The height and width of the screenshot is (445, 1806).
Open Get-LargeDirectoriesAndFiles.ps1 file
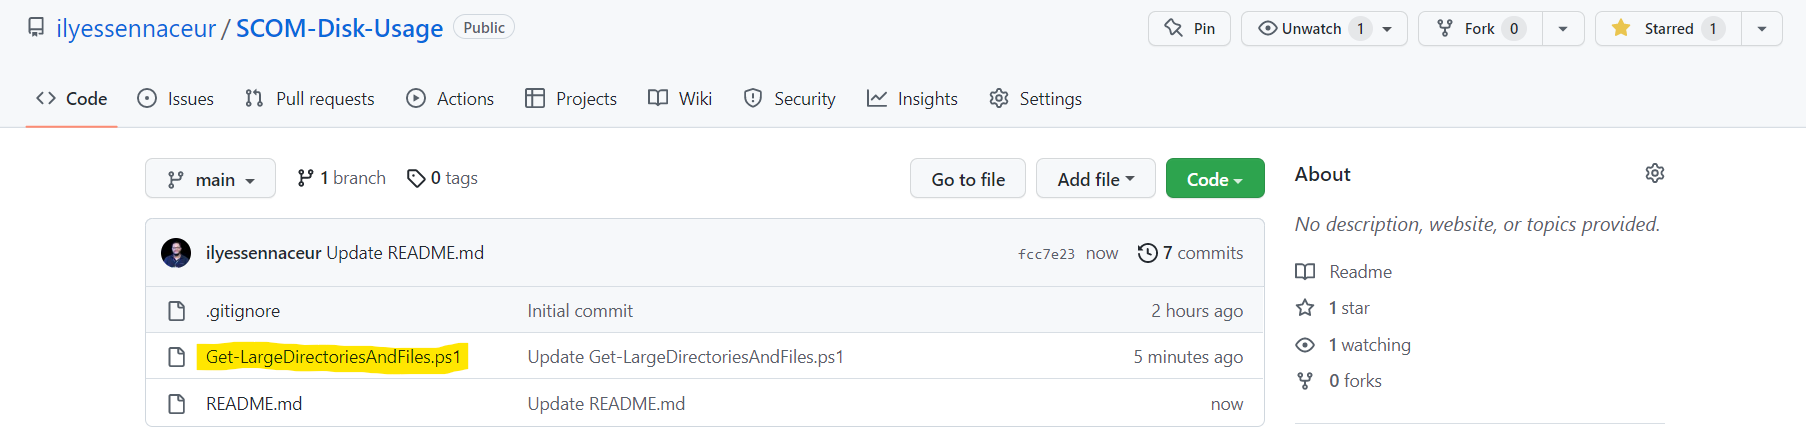point(333,357)
